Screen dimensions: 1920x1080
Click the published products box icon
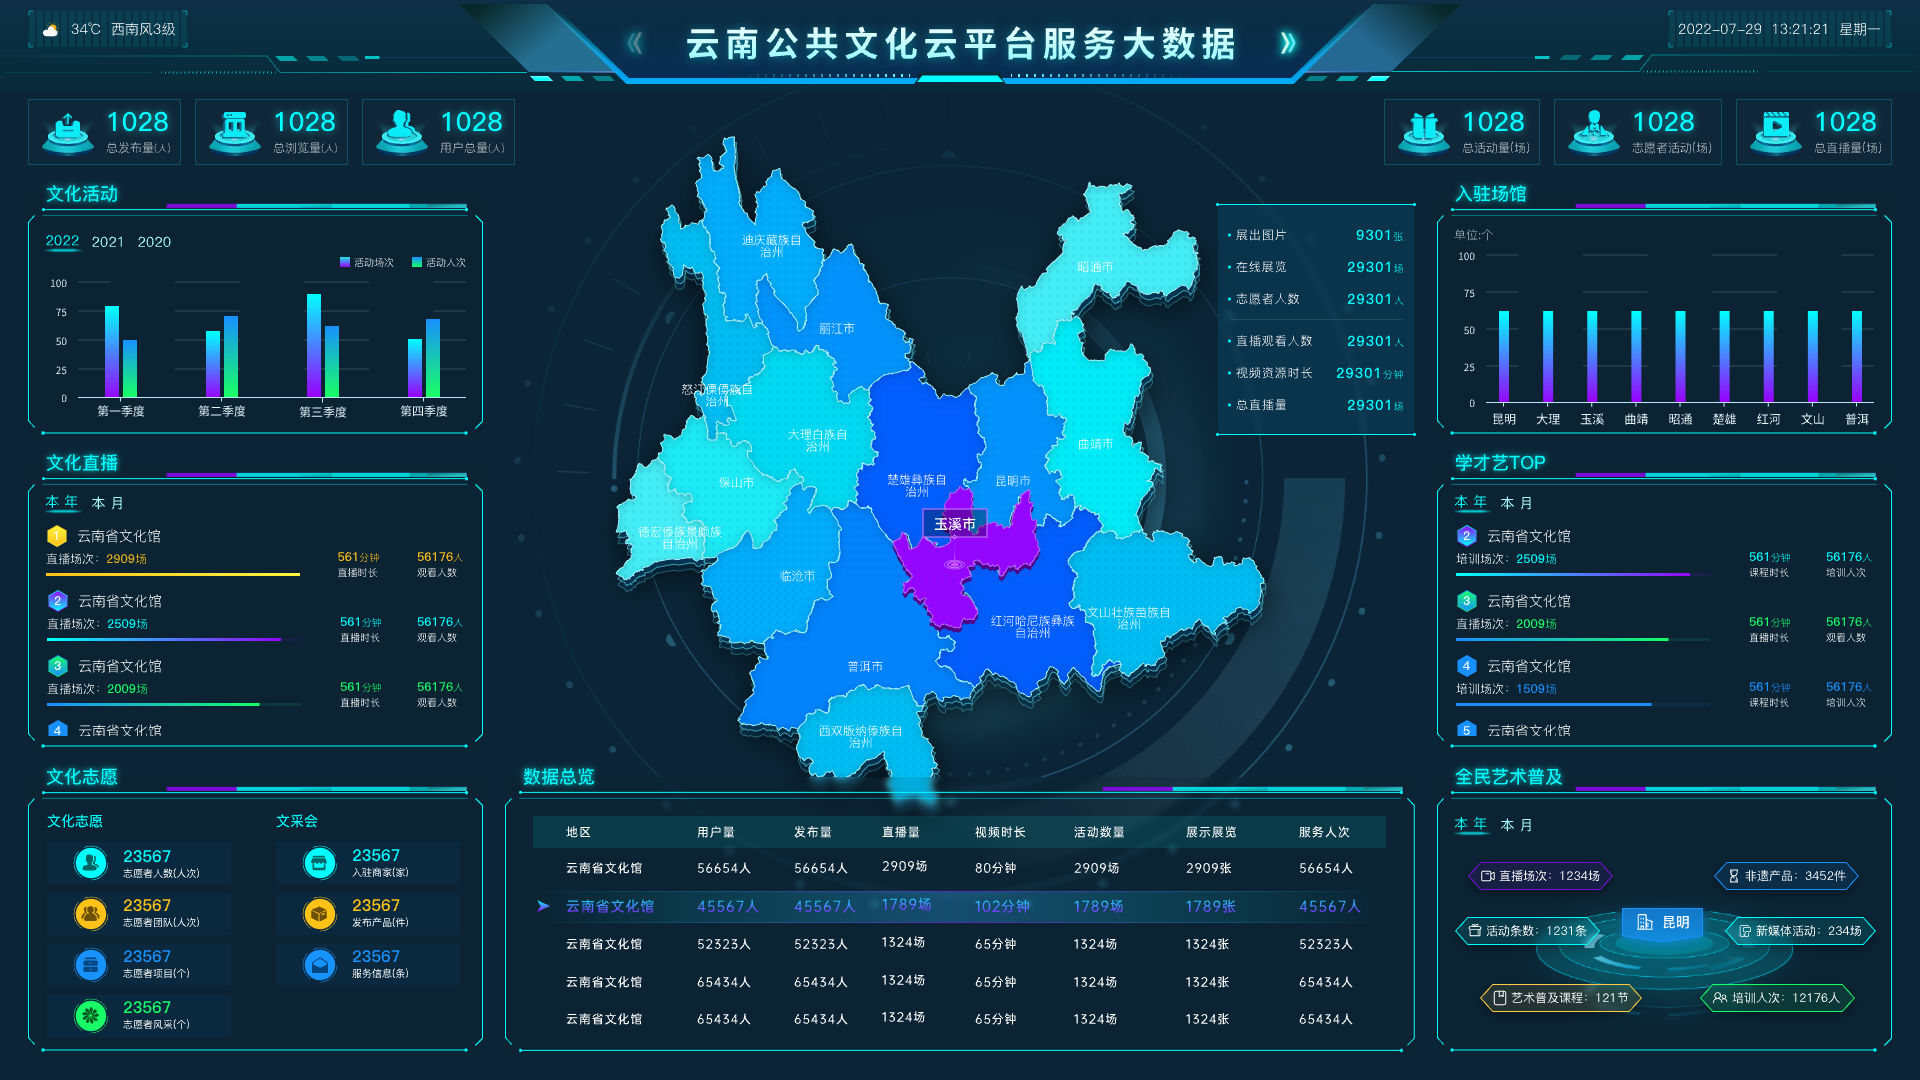(x=320, y=913)
